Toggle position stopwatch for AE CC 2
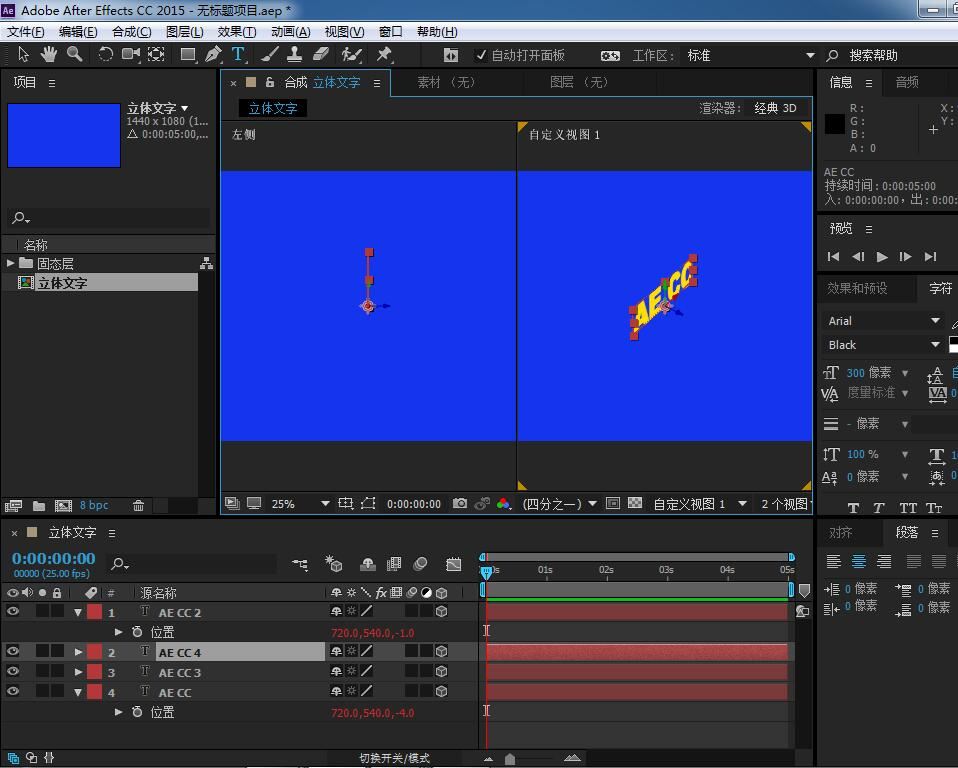The image size is (958, 768). coord(137,632)
